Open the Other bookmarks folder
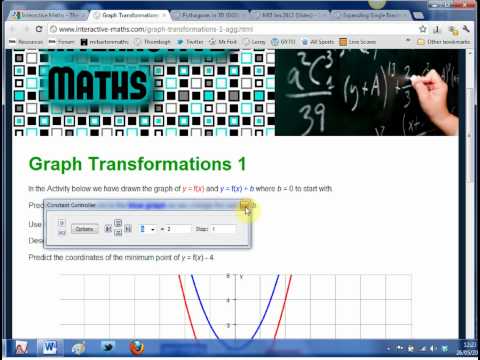 [x=444, y=42]
